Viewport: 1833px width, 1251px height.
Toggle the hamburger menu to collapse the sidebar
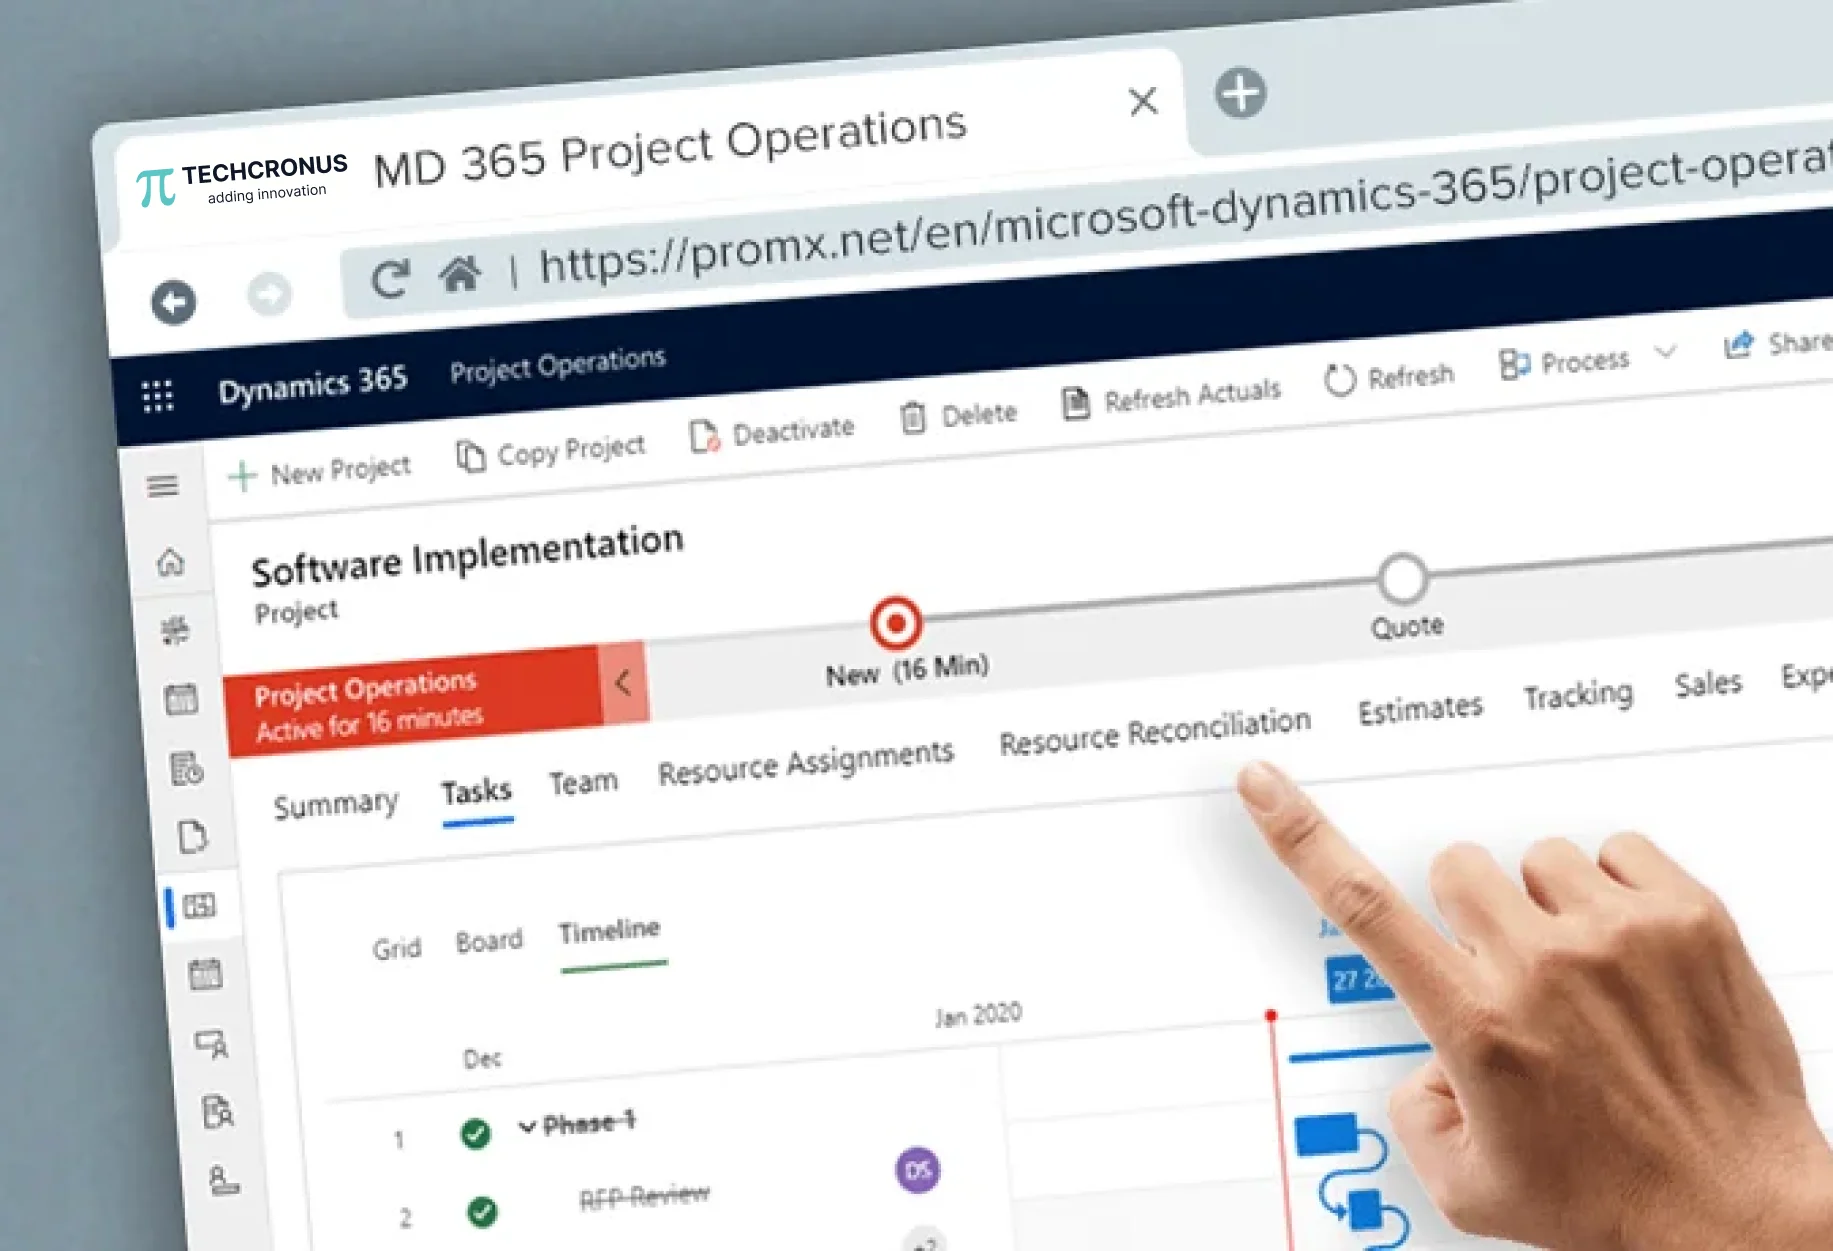(161, 487)
